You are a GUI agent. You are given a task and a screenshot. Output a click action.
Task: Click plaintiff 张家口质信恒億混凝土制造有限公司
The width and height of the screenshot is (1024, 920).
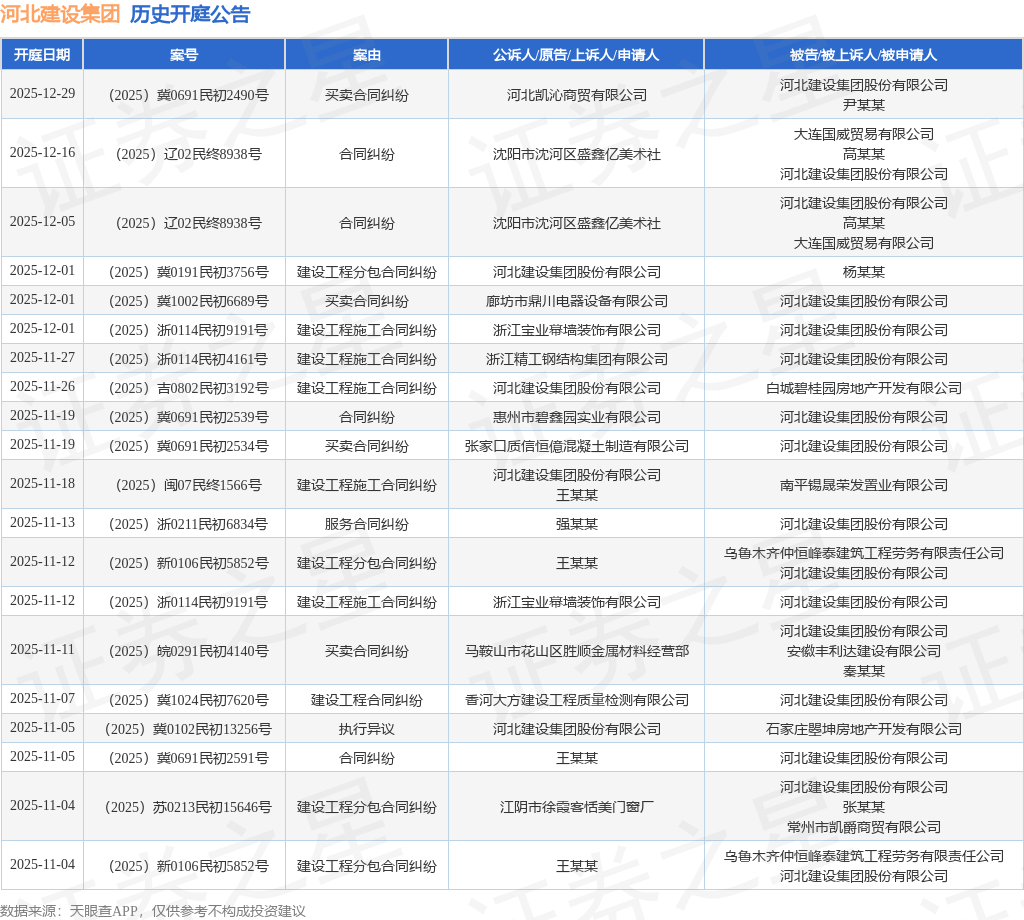(577, 446)
